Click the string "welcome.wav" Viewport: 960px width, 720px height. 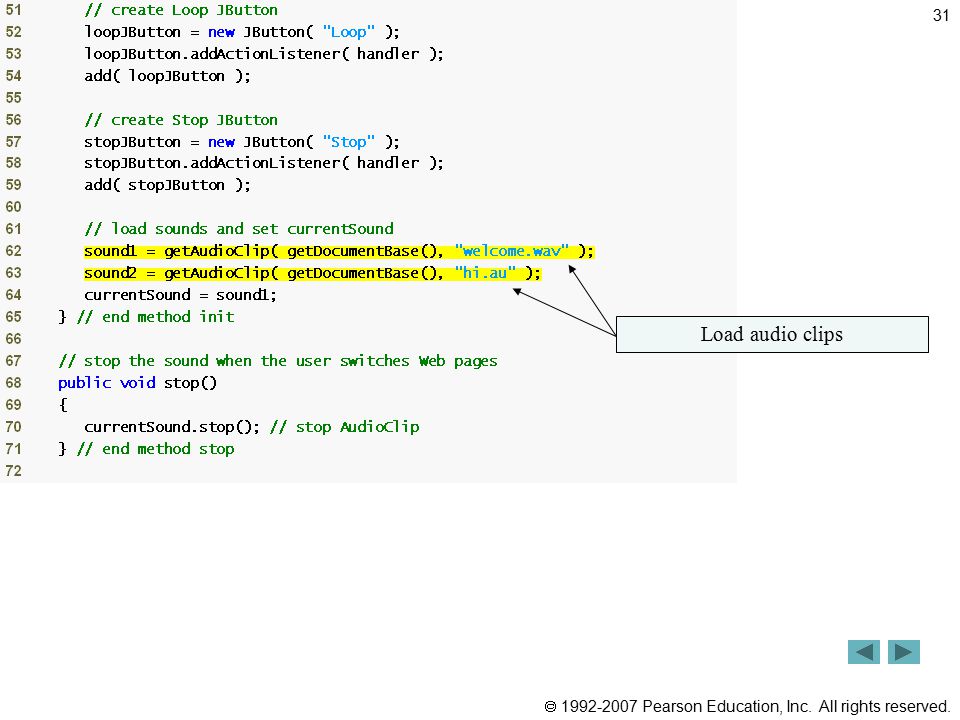[512, 251]
